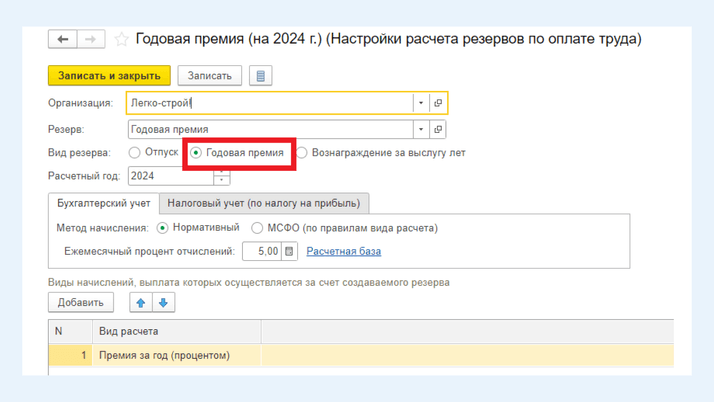
Task: Click row number 1 cell
Action: pos(71,356)
